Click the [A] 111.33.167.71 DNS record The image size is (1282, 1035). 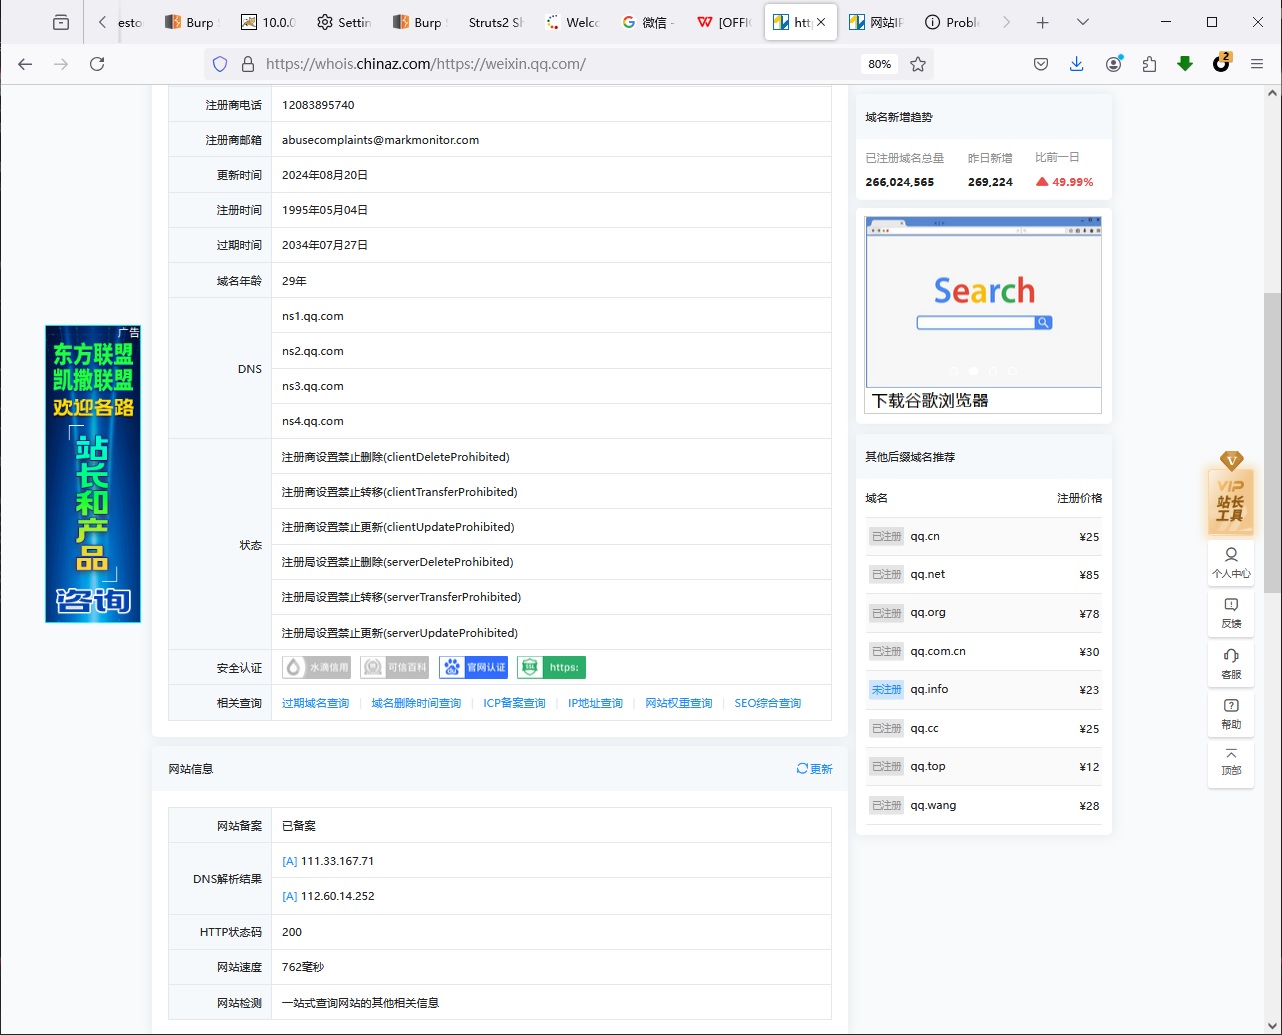click(328, 861)
